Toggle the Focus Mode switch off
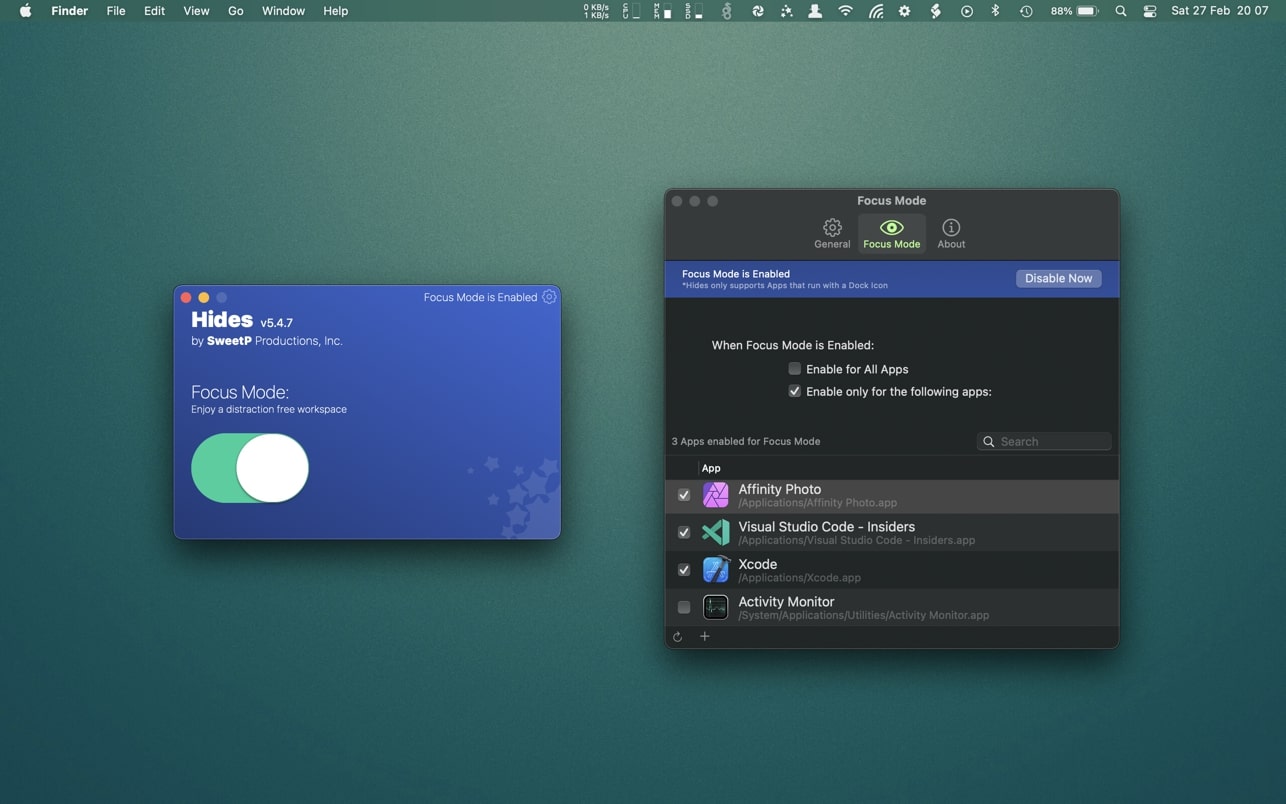 coord(249,467)
